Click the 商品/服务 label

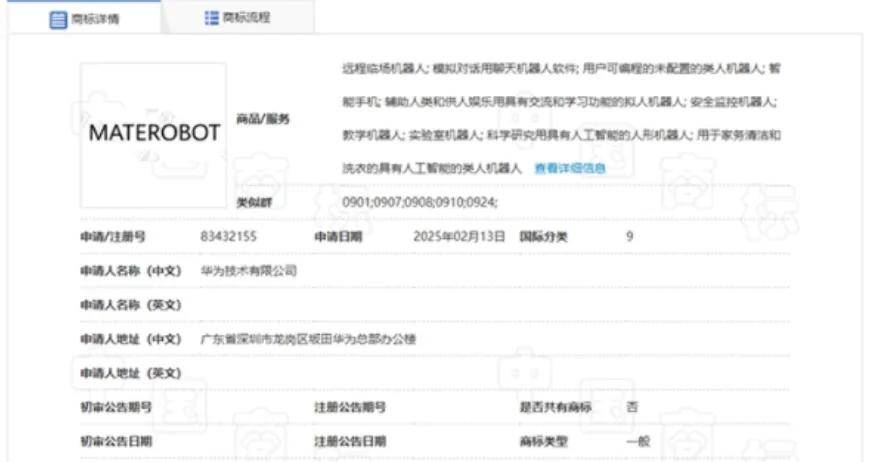(x=263, y=119)
